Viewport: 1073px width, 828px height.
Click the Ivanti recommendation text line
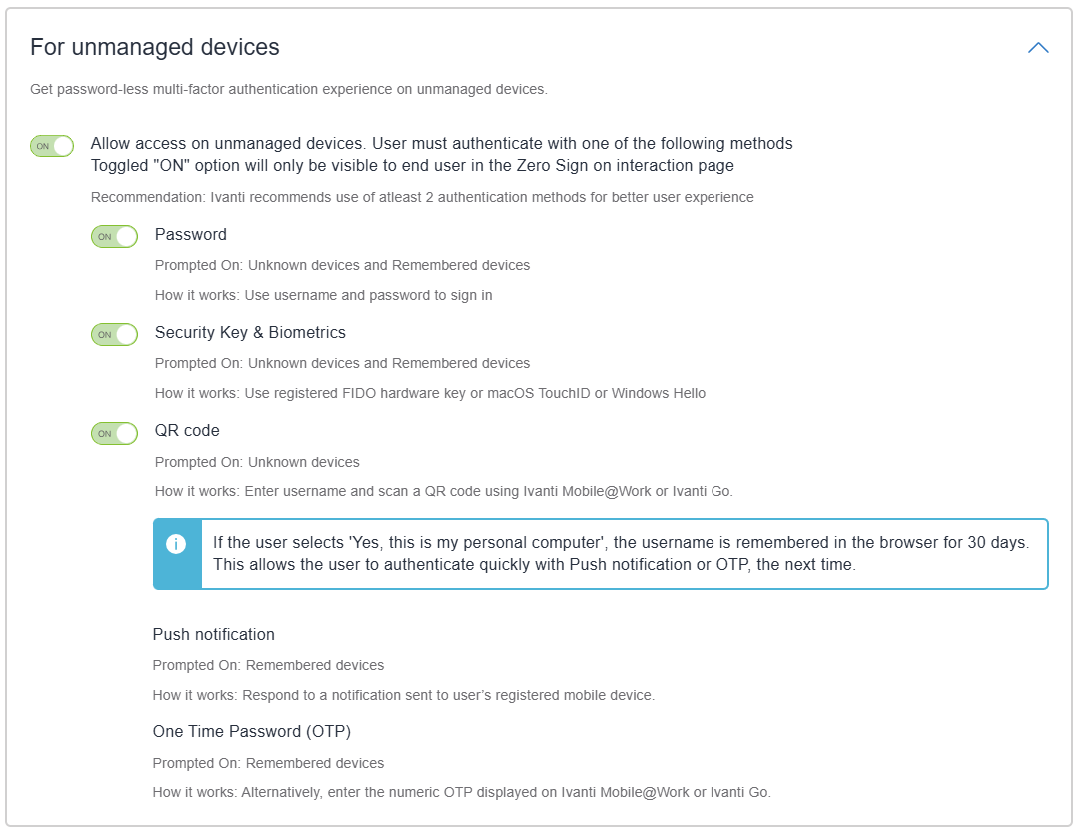click(x=422, y=197)
